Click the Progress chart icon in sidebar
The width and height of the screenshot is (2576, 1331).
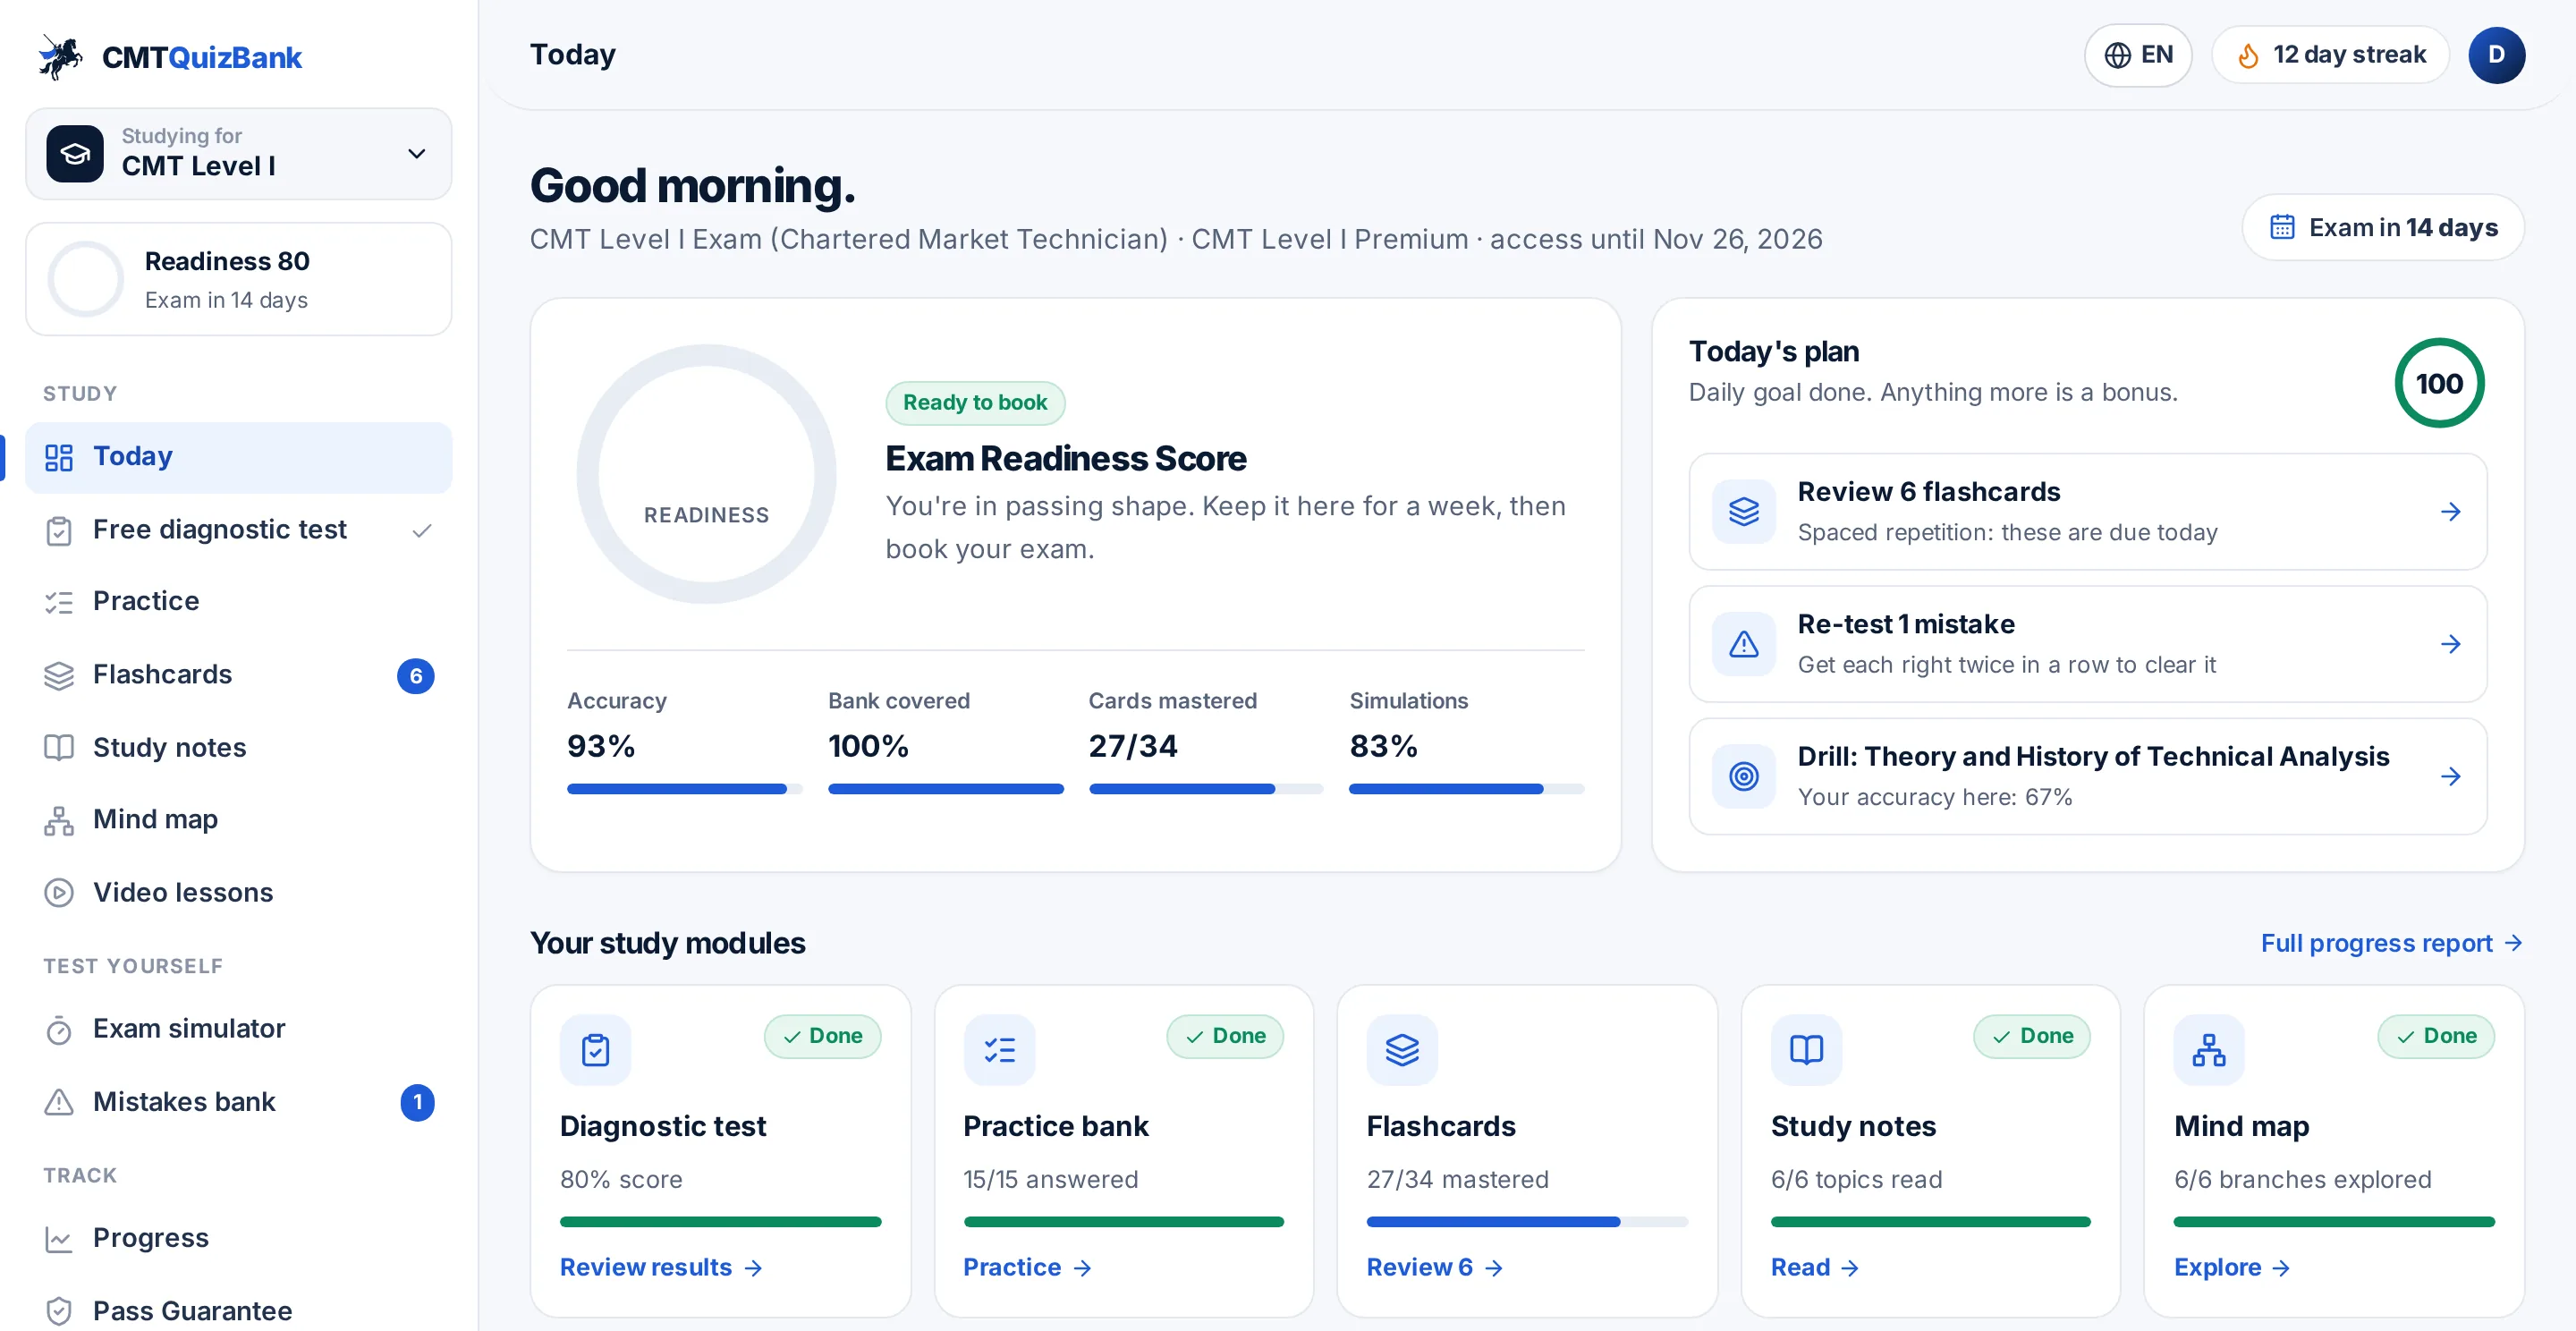click(59, 1240)
